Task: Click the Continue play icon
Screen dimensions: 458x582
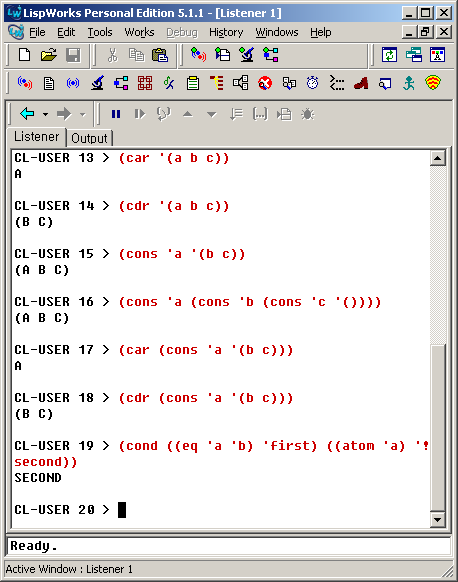Action: click(x=140, y=114)
